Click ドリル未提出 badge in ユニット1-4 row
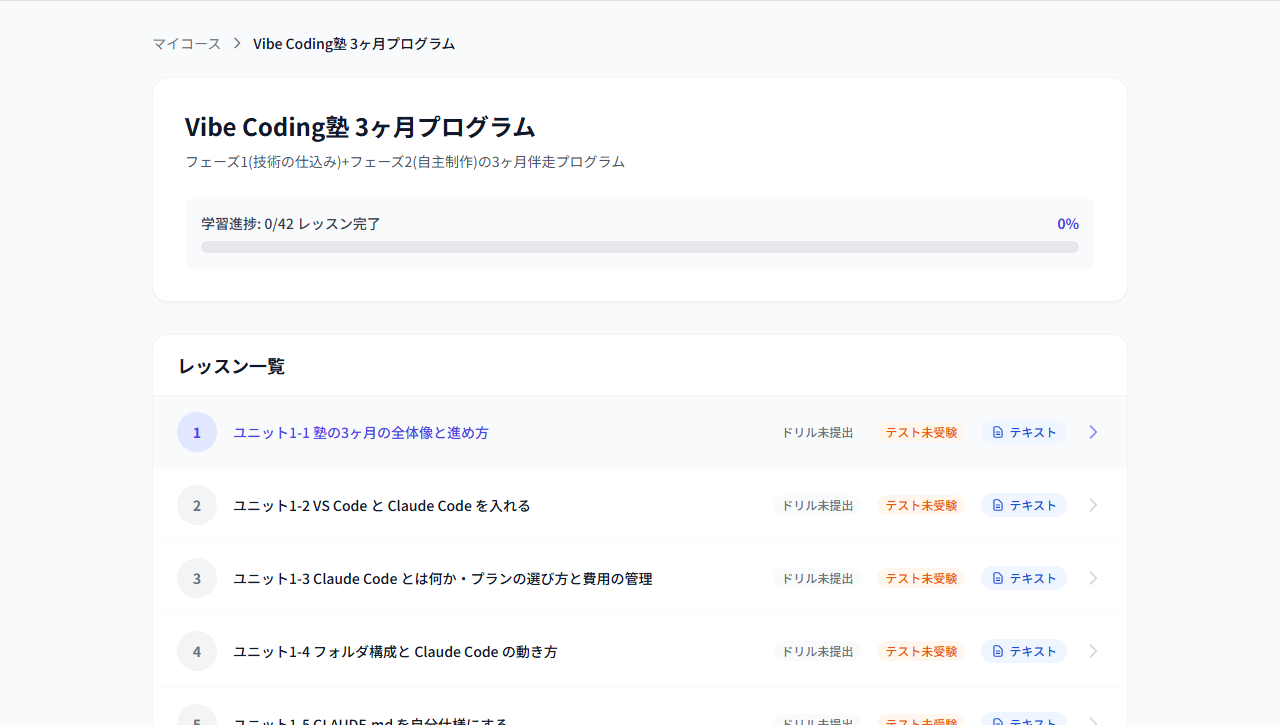 817,651
